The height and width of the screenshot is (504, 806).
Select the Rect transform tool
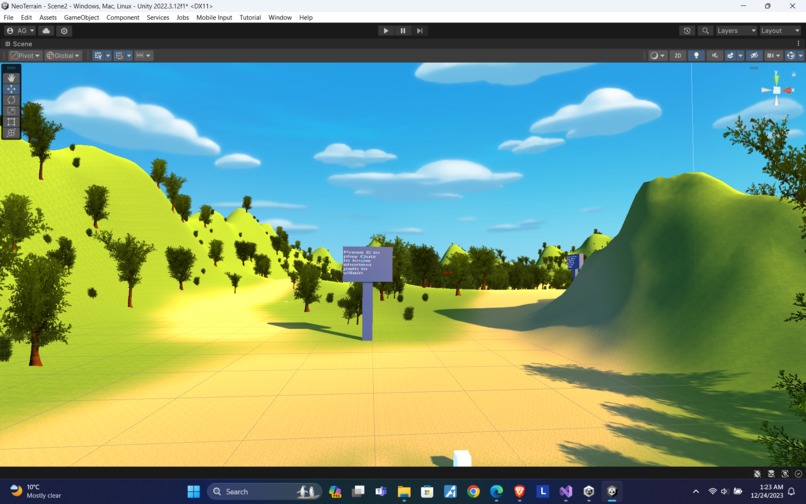11,122
